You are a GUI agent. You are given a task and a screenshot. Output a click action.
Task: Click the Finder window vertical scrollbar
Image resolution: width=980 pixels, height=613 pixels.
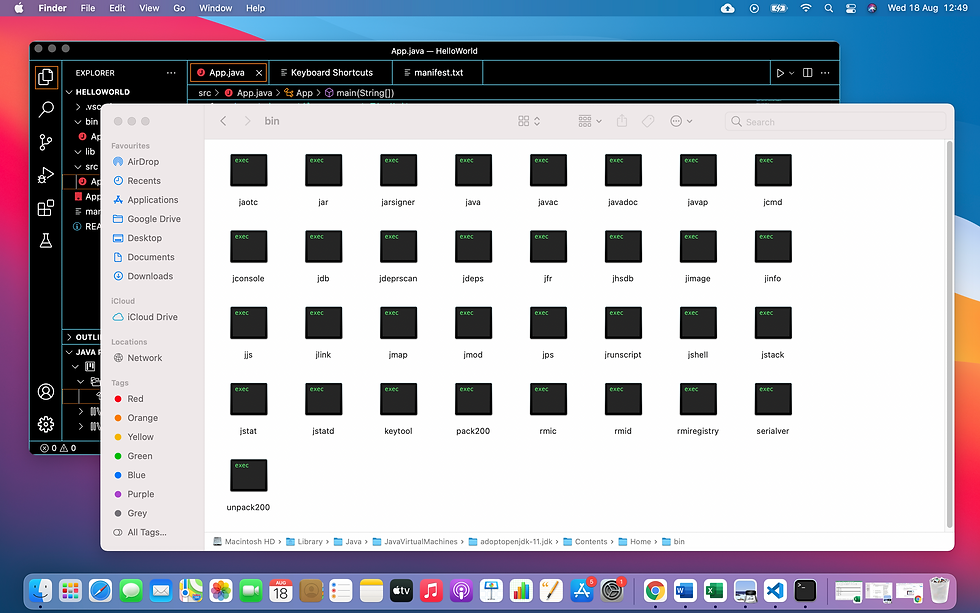pos(949,335)
